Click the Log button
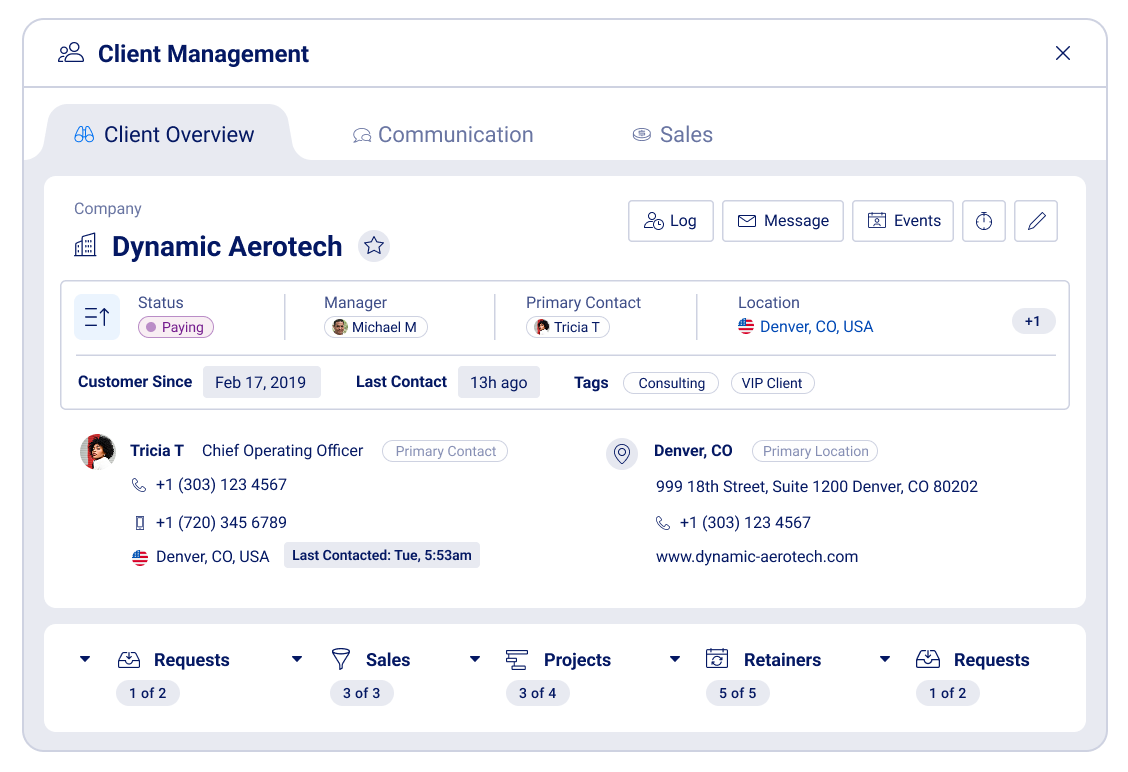Screen dimensions: 1128x772 tap(670, 221)
